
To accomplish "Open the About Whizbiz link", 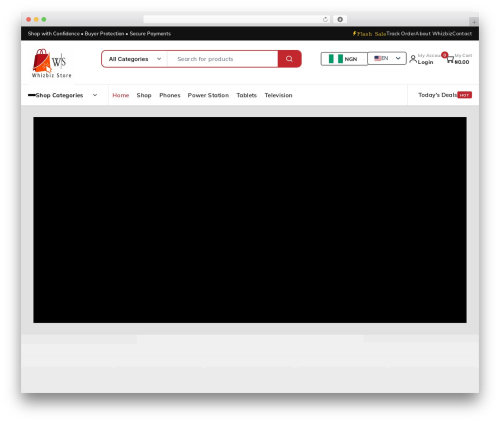I will tap(434, 34).
